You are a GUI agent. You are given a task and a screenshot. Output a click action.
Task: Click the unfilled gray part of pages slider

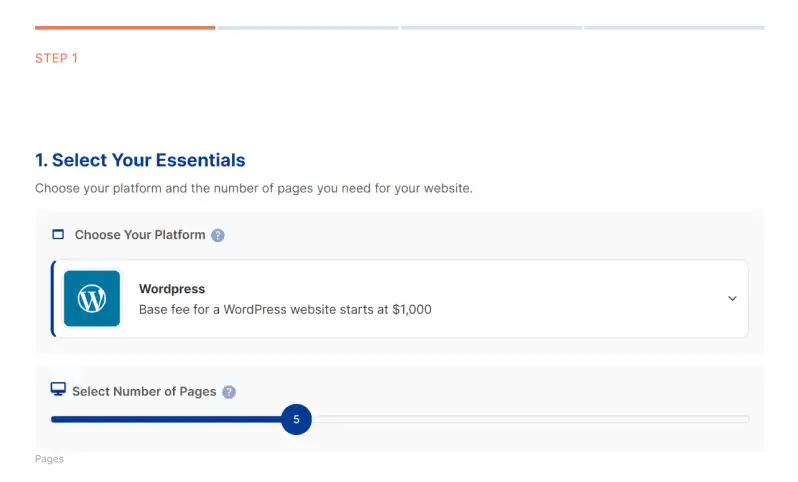(x=530, y=420)
